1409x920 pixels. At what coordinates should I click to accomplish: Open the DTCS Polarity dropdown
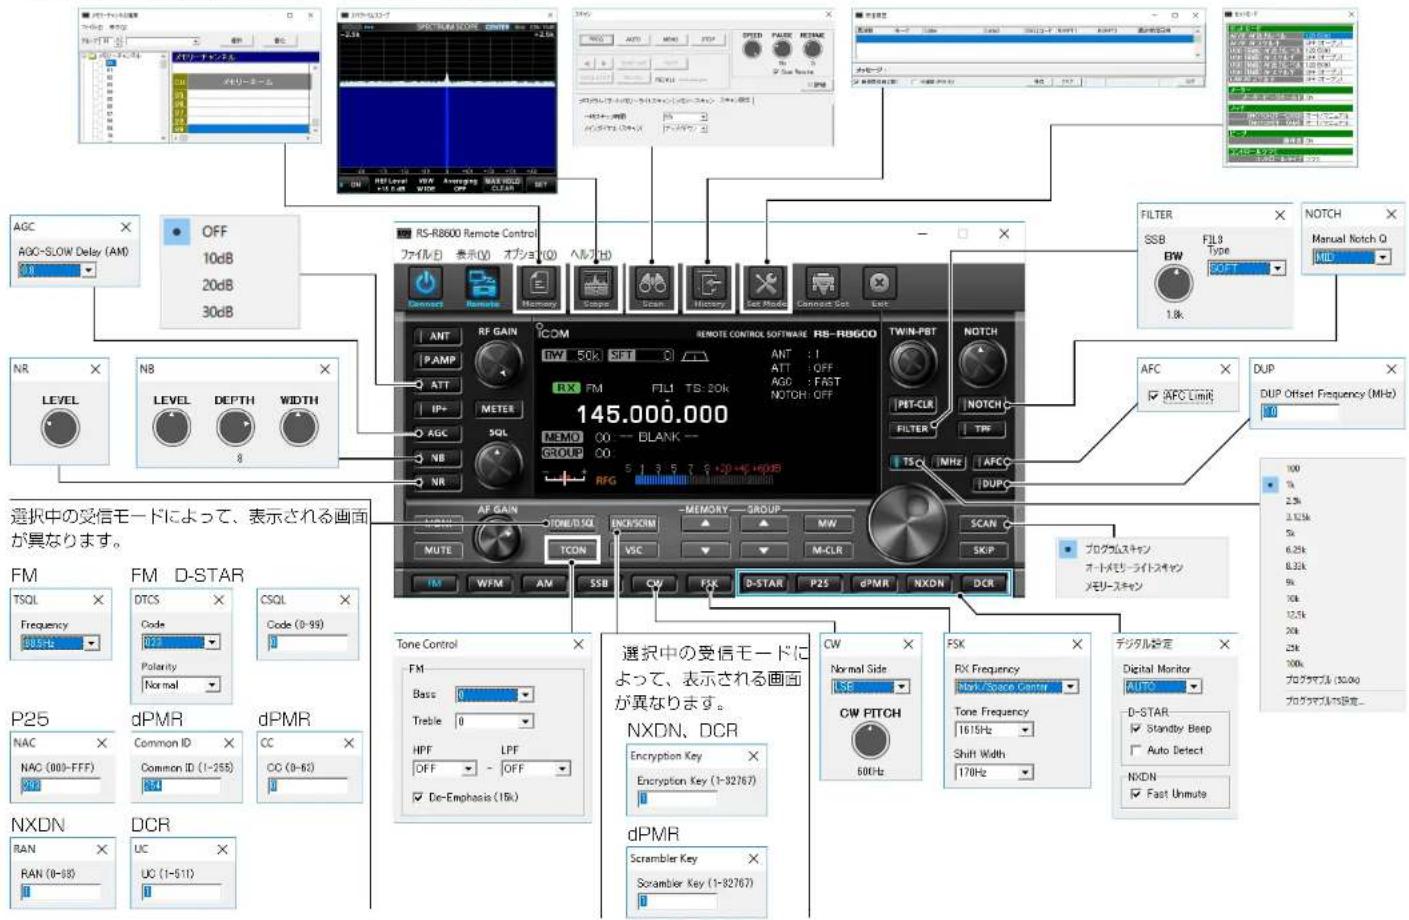pos(212,685)
